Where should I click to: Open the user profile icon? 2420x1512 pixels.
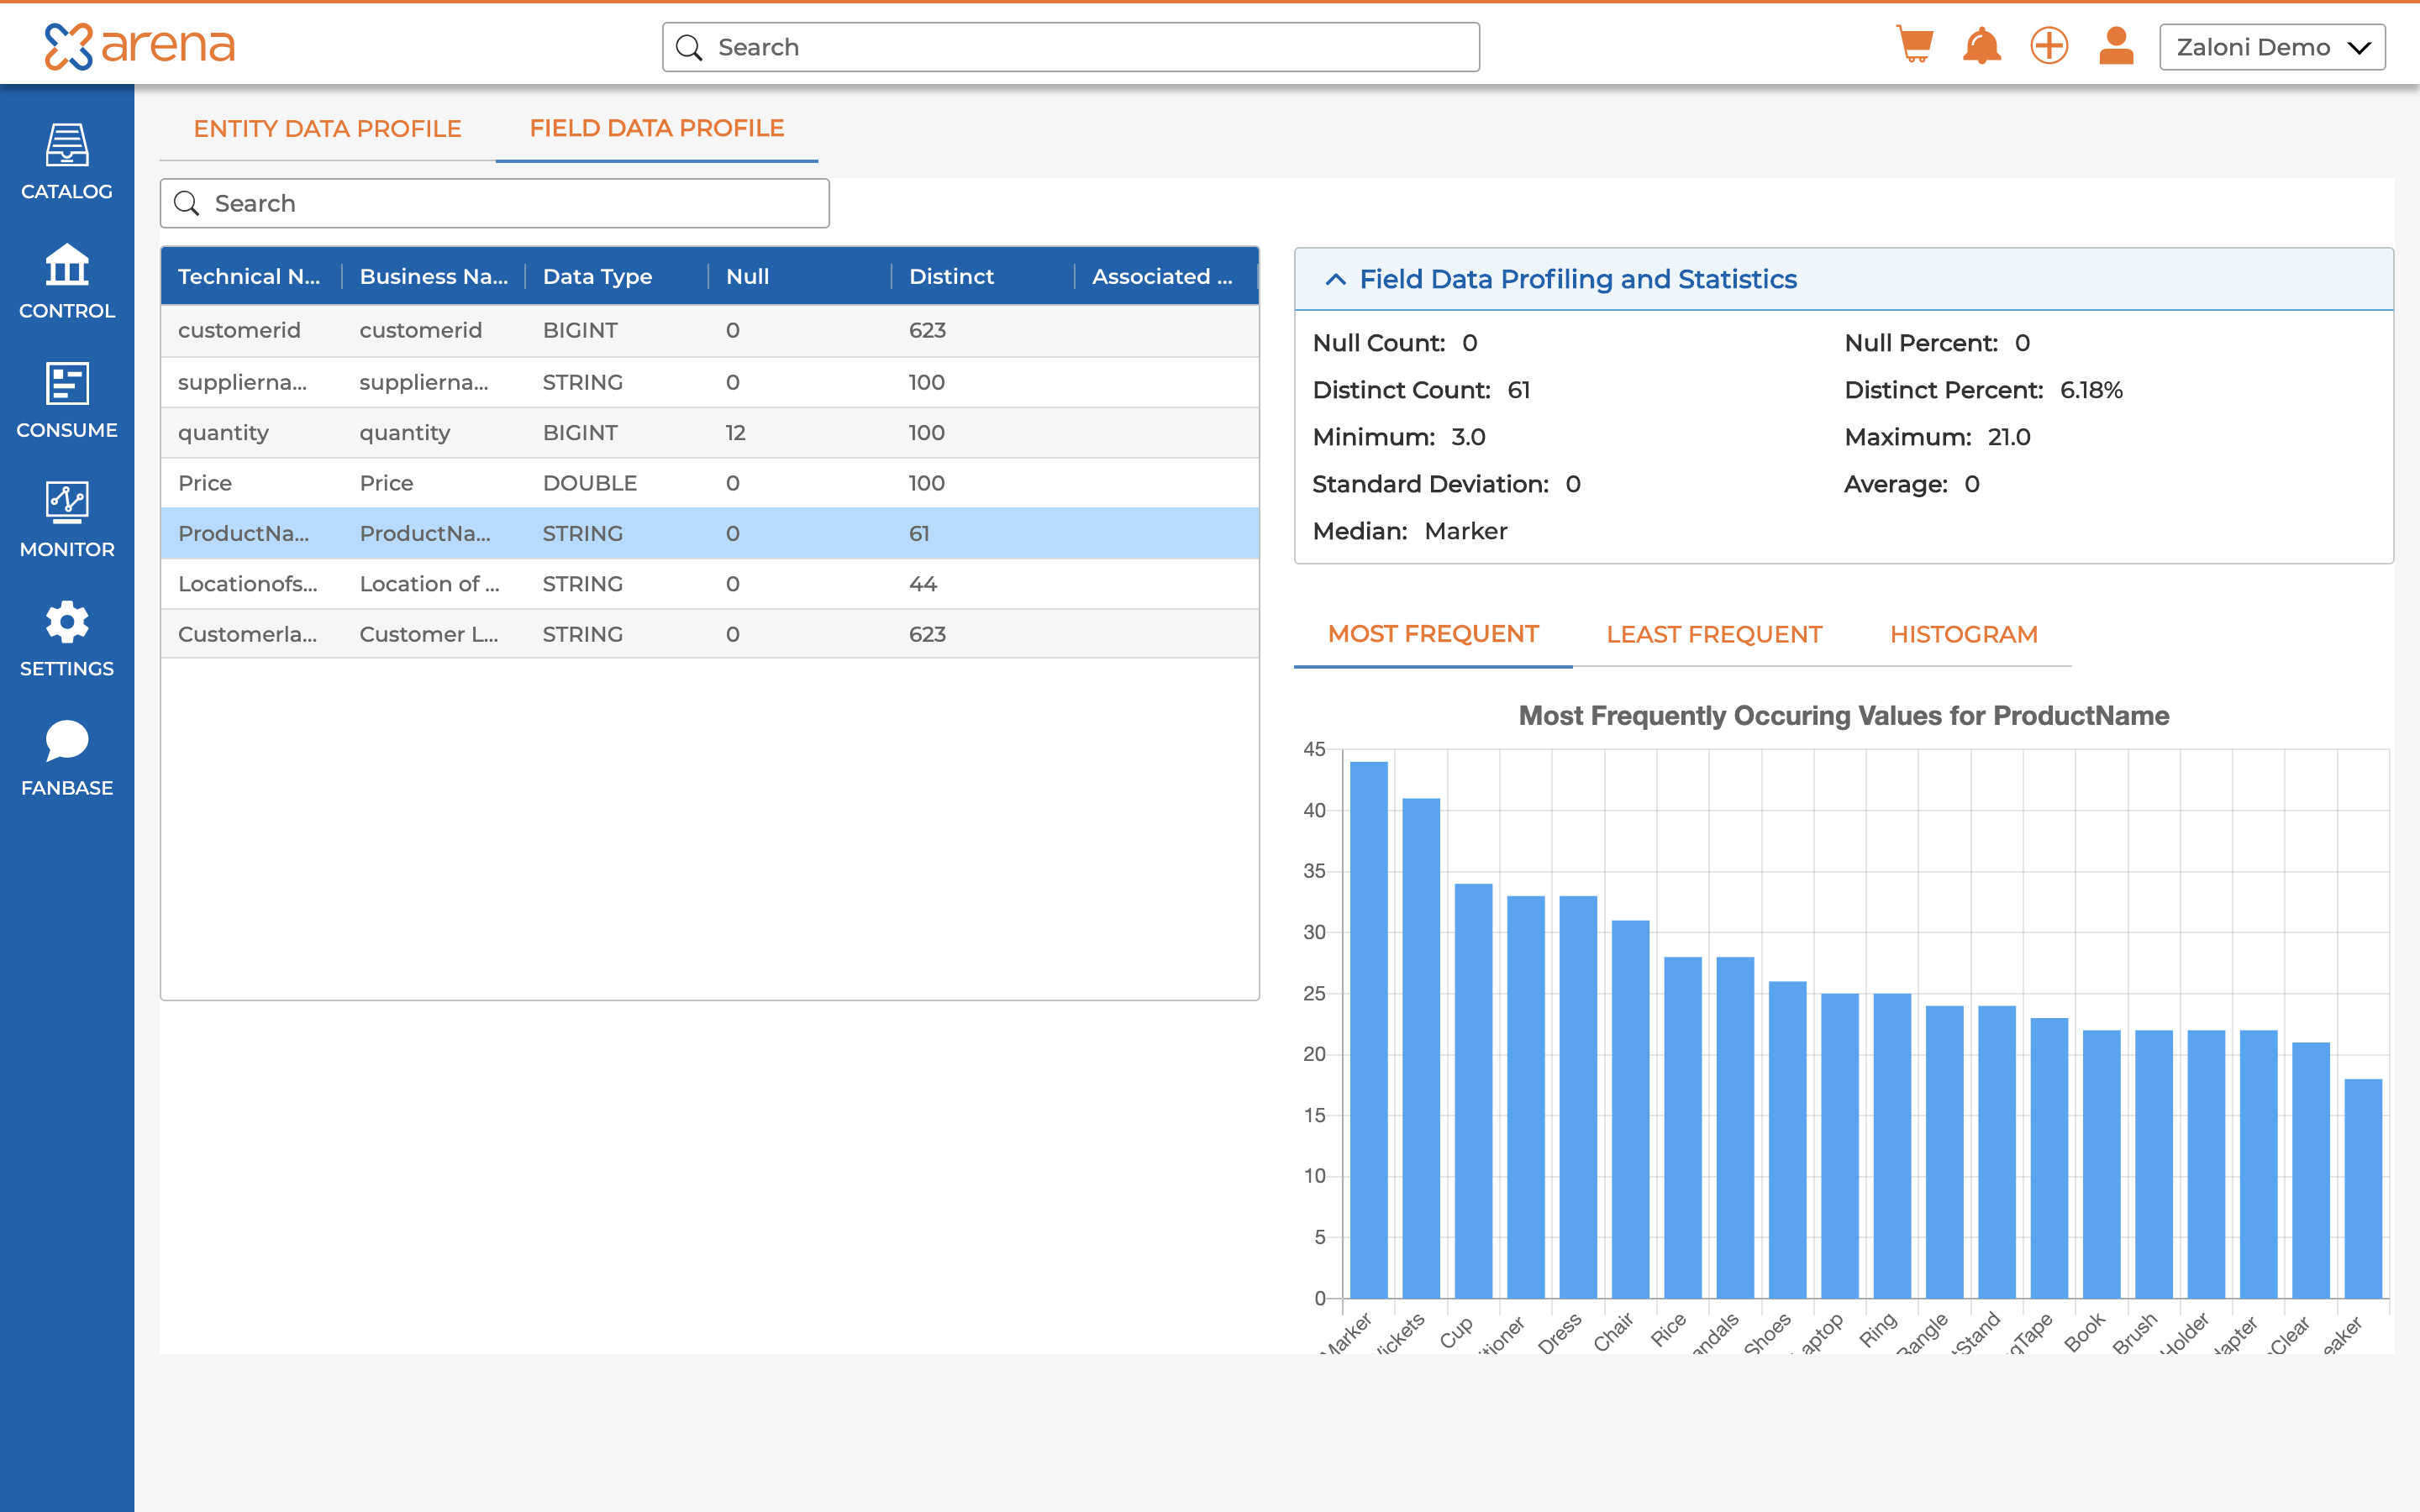pos(2116,46)
